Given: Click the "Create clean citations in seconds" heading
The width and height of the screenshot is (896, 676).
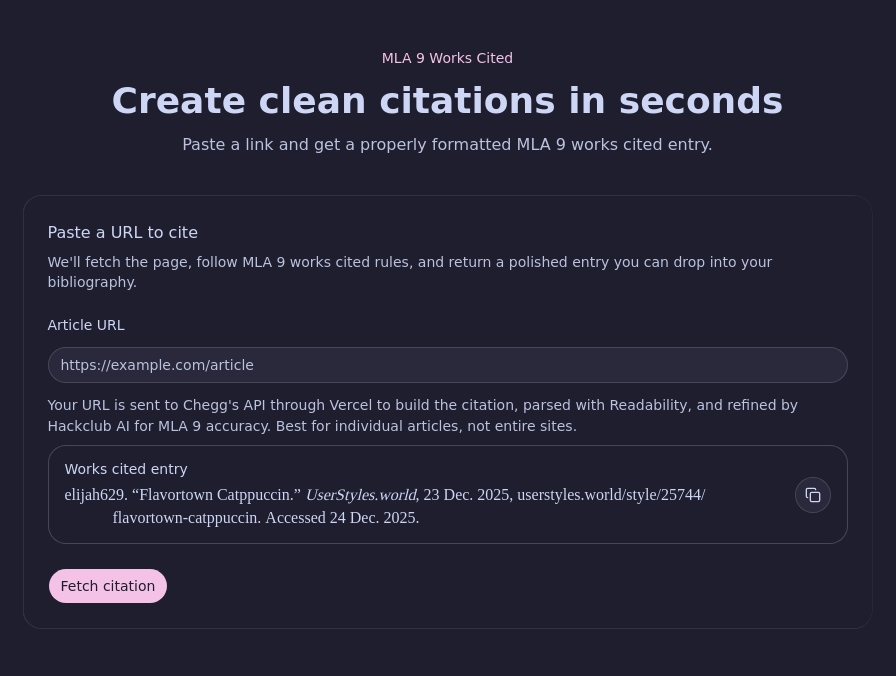Looking at the screenshot, I should point(447,101).
